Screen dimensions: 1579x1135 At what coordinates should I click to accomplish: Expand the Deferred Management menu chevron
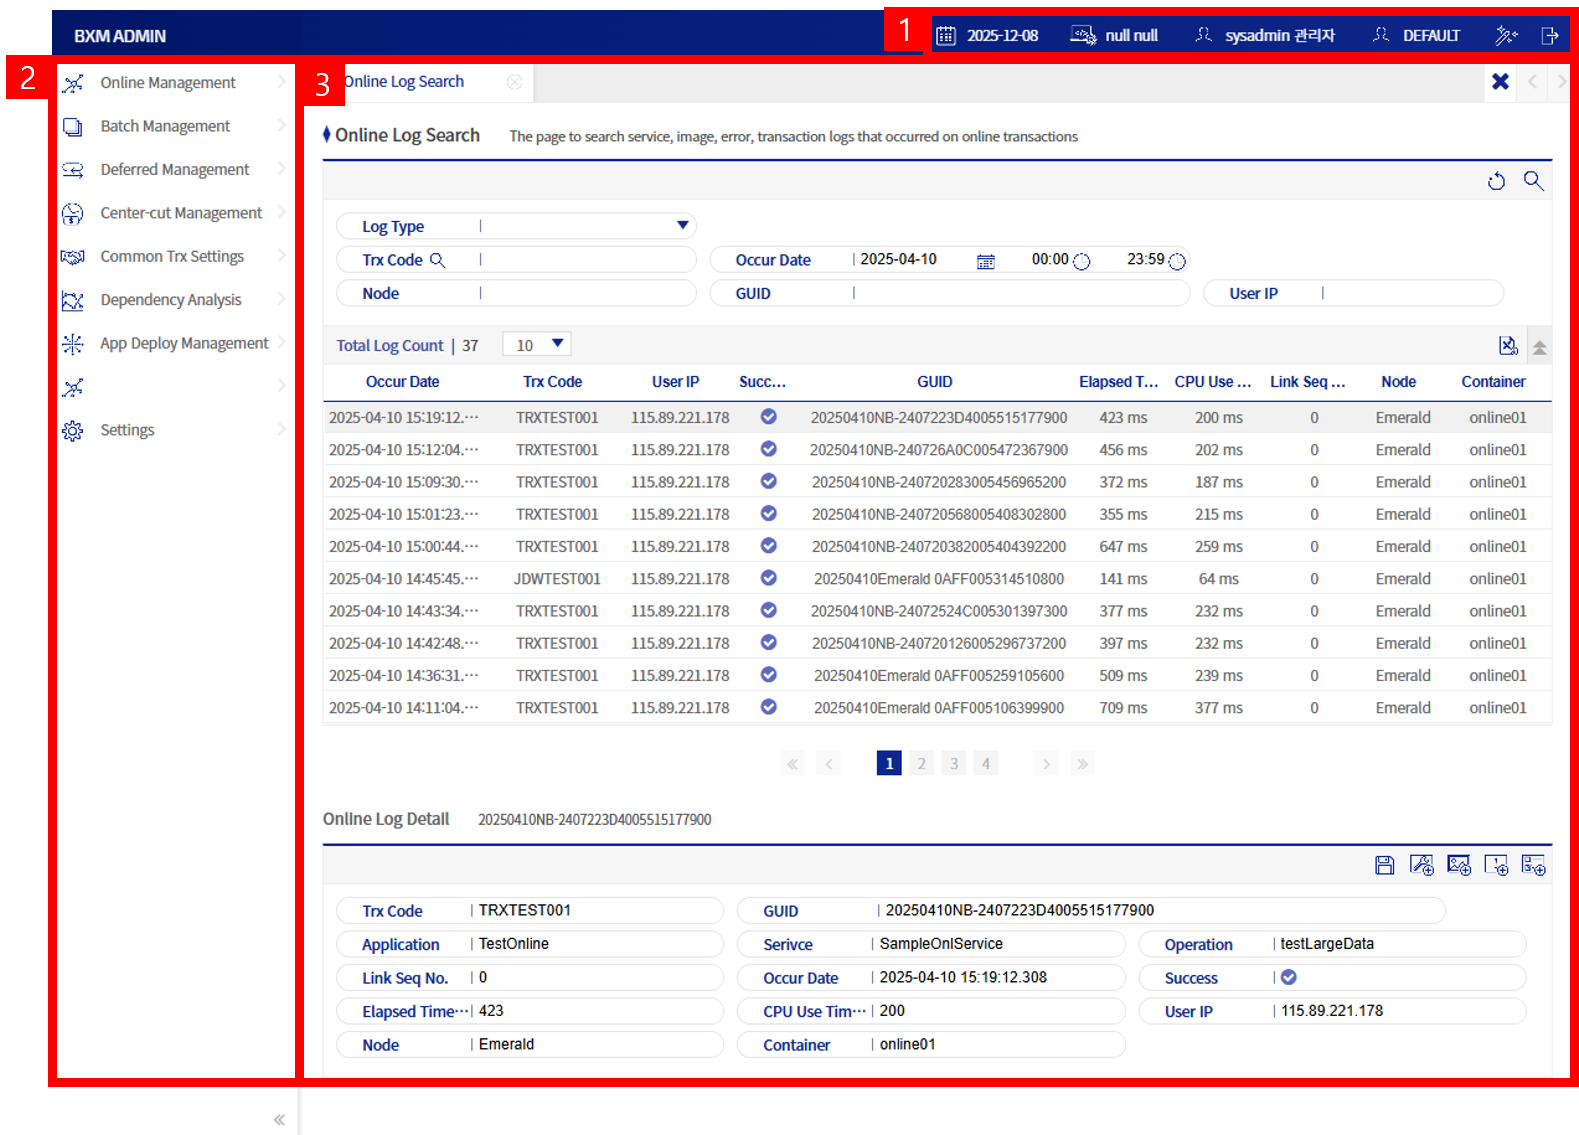point(281,169)
